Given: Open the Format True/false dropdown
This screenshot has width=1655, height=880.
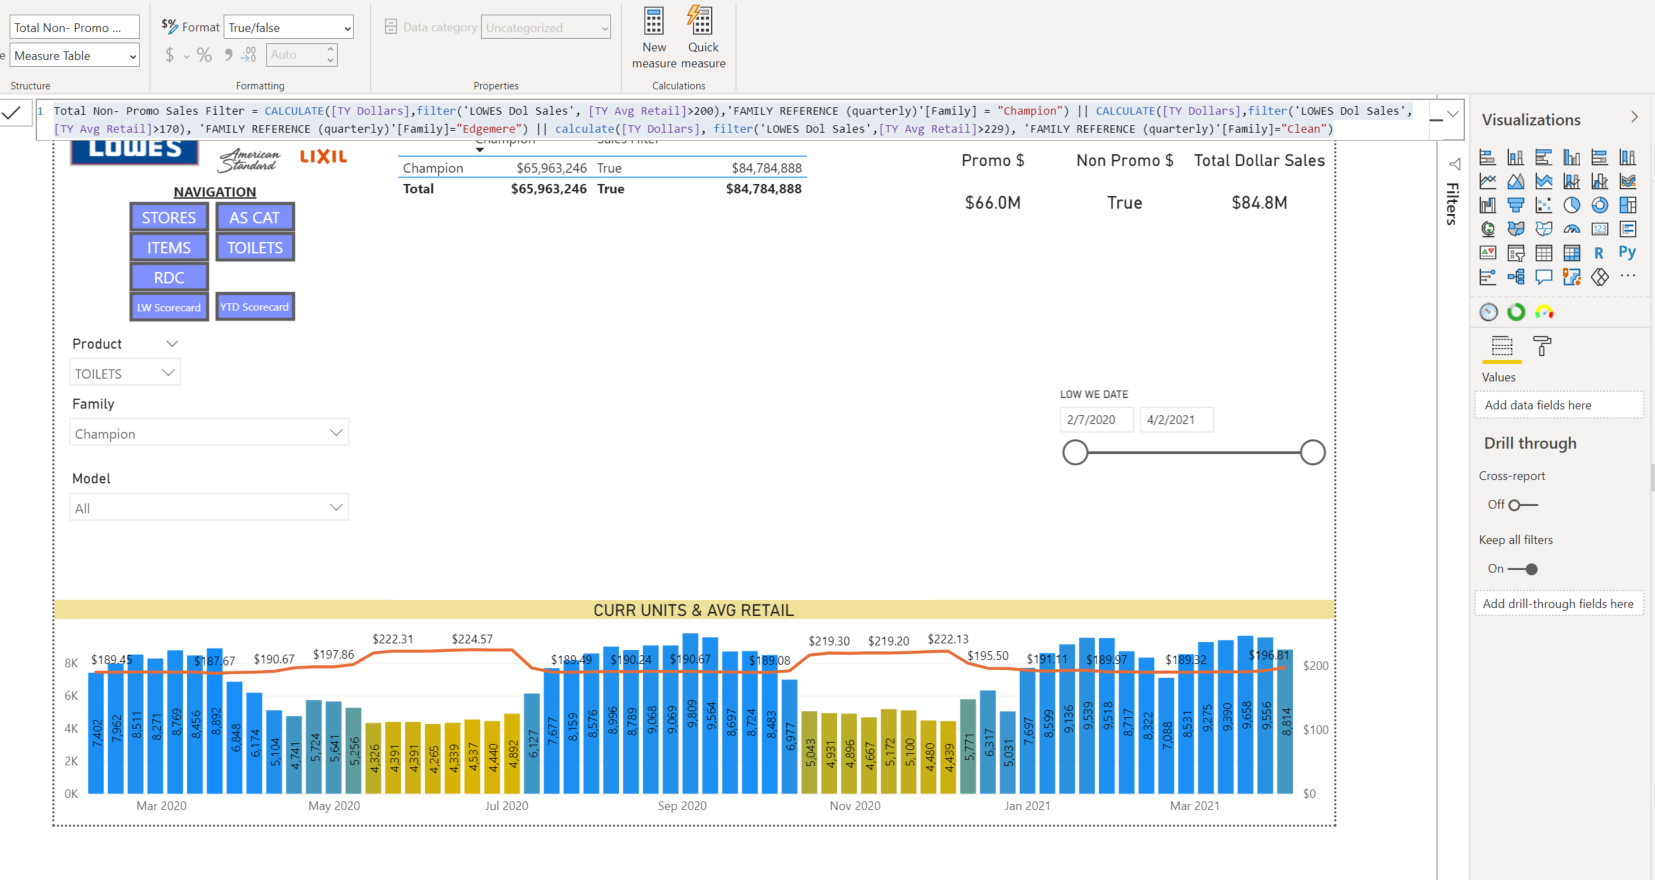Looking at the screenshot, I should click(289, 28).
